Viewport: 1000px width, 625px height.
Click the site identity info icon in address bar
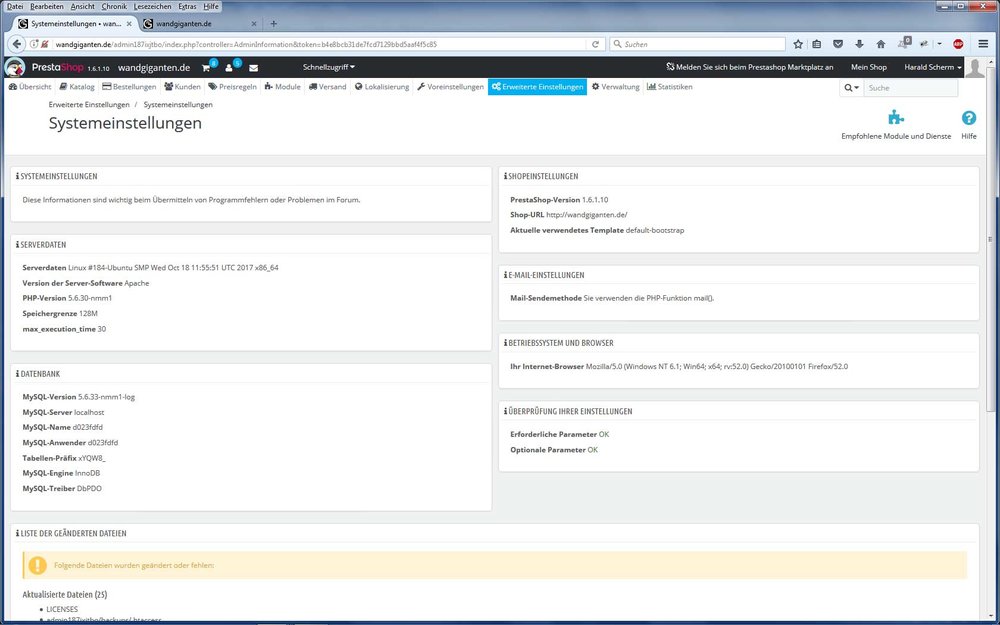pyautogui.click(x=34, y=44)
